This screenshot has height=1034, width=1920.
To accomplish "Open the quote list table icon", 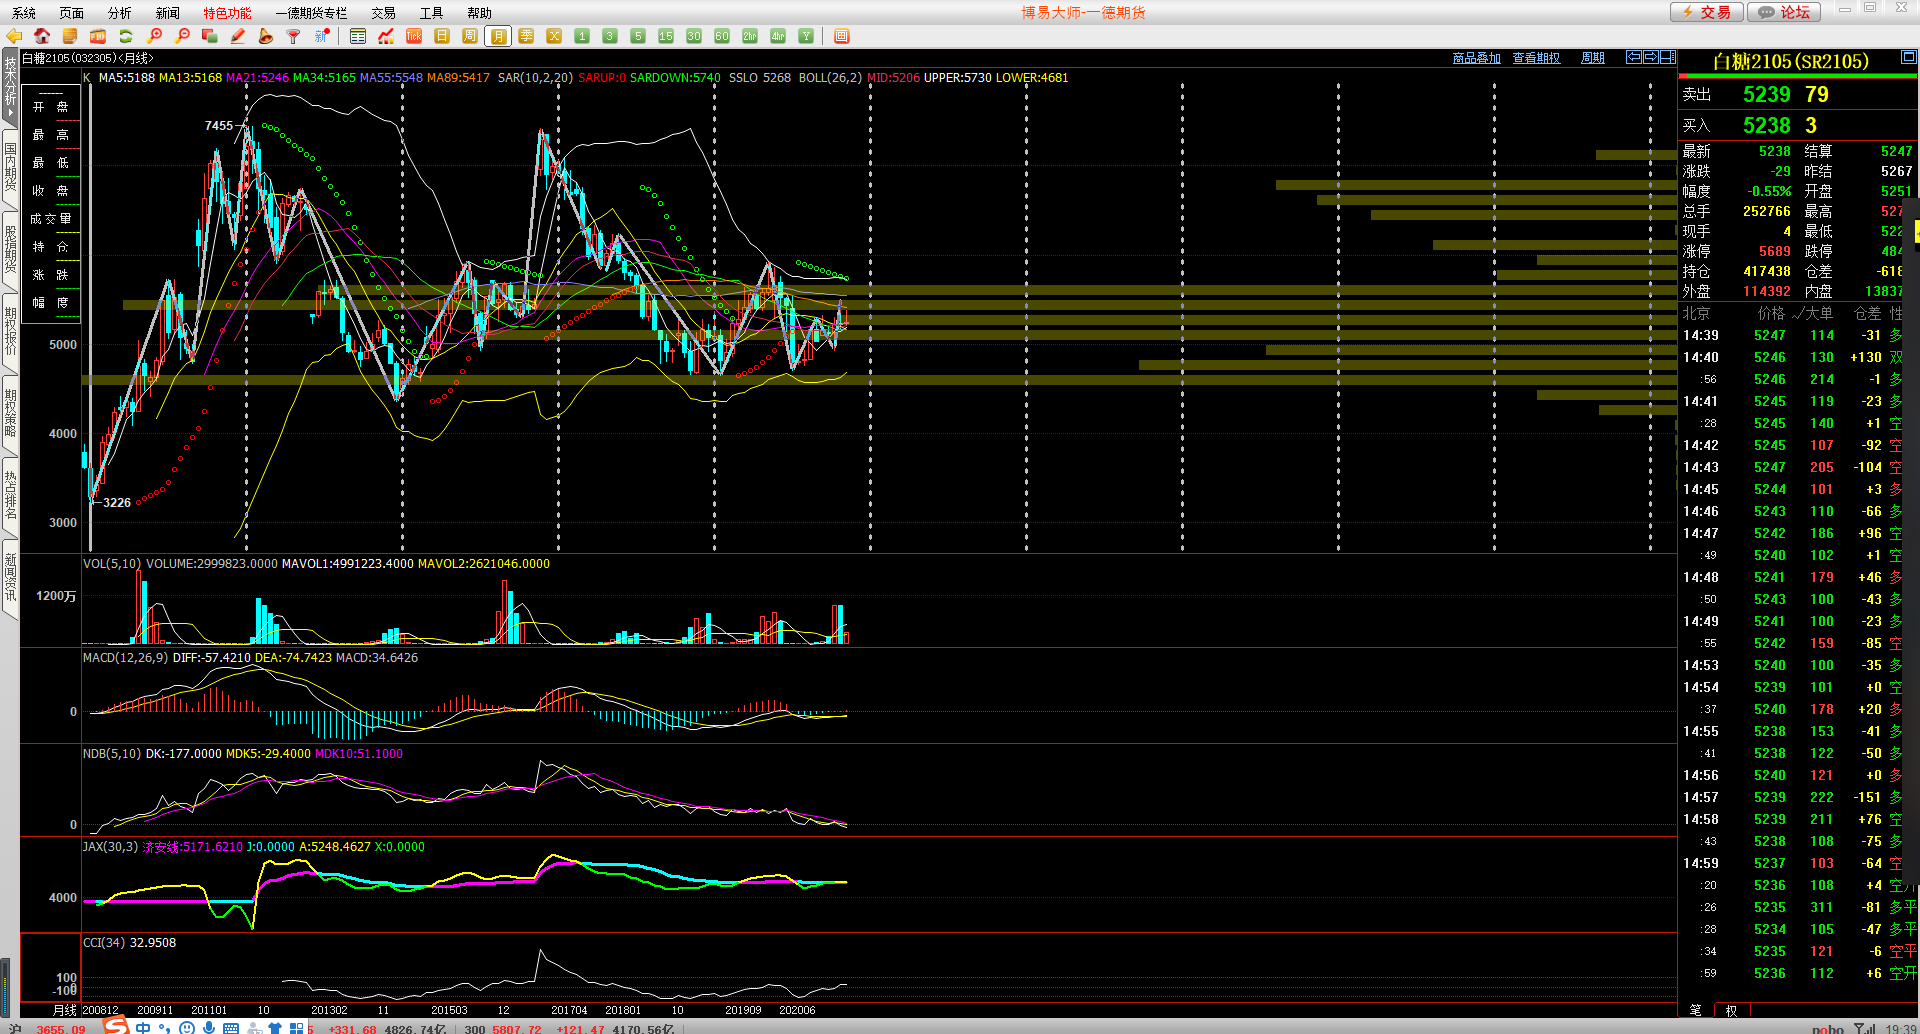I will click(358, 36).
